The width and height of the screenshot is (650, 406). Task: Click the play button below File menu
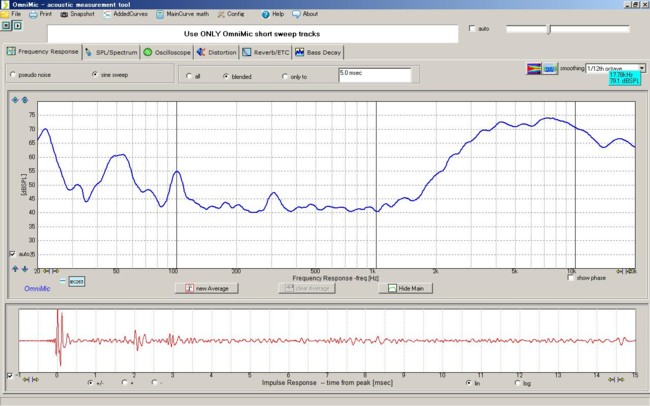(x=17, y=25)
